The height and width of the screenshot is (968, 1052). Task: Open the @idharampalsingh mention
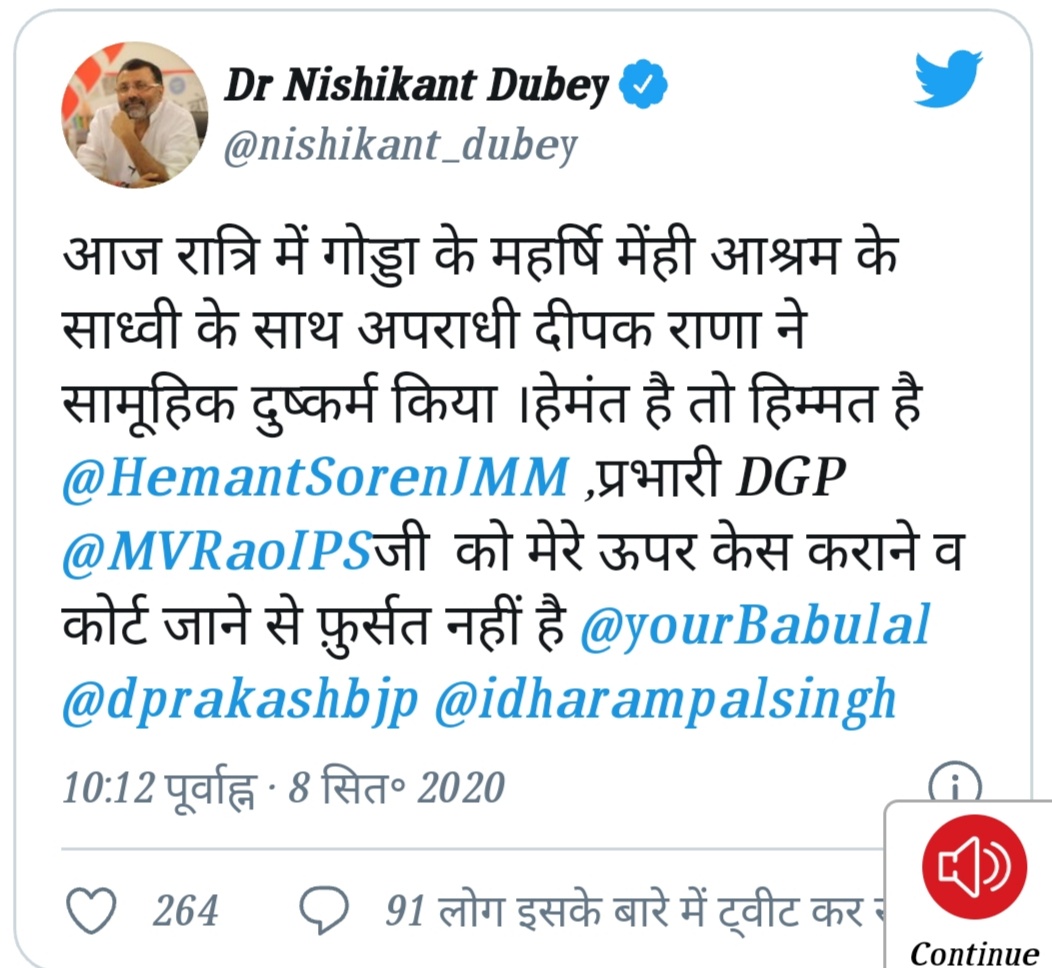666,700
